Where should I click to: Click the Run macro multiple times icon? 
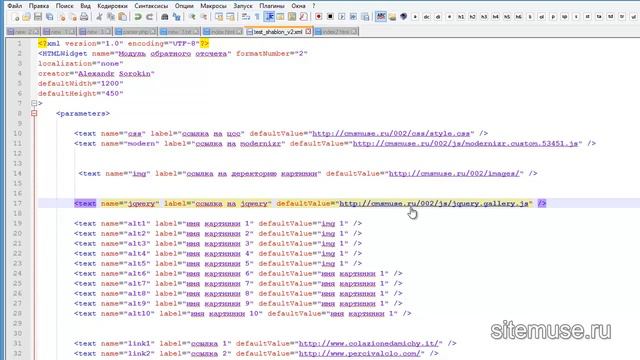point(353,17)
